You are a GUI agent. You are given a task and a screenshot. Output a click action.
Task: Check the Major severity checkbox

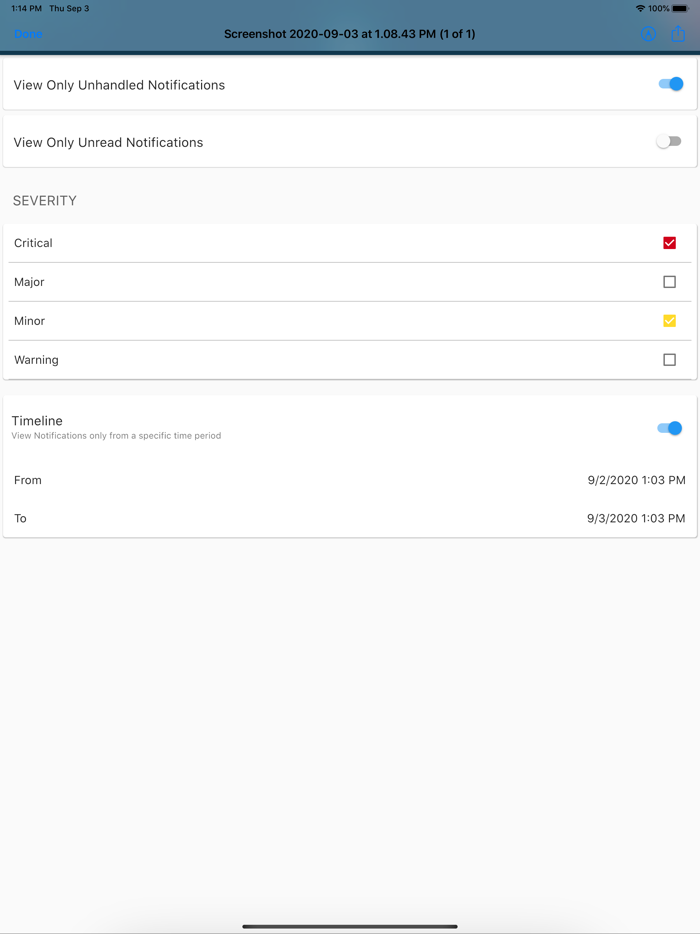pyautogui.click(x=669, y=282)
